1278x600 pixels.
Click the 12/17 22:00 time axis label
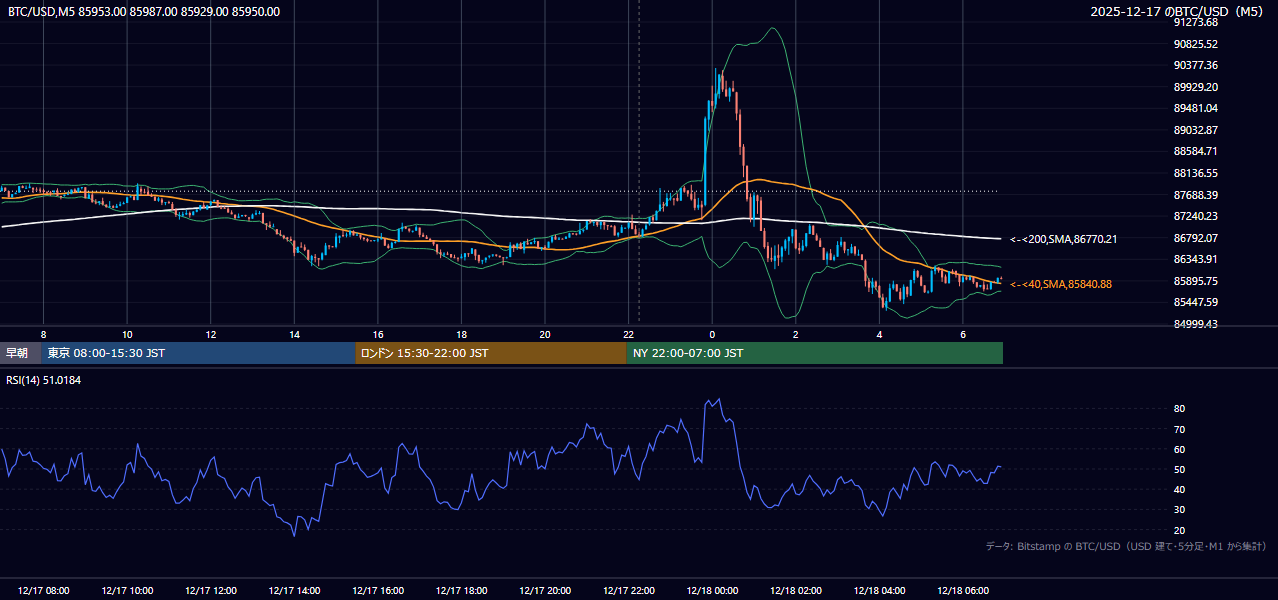629,591
